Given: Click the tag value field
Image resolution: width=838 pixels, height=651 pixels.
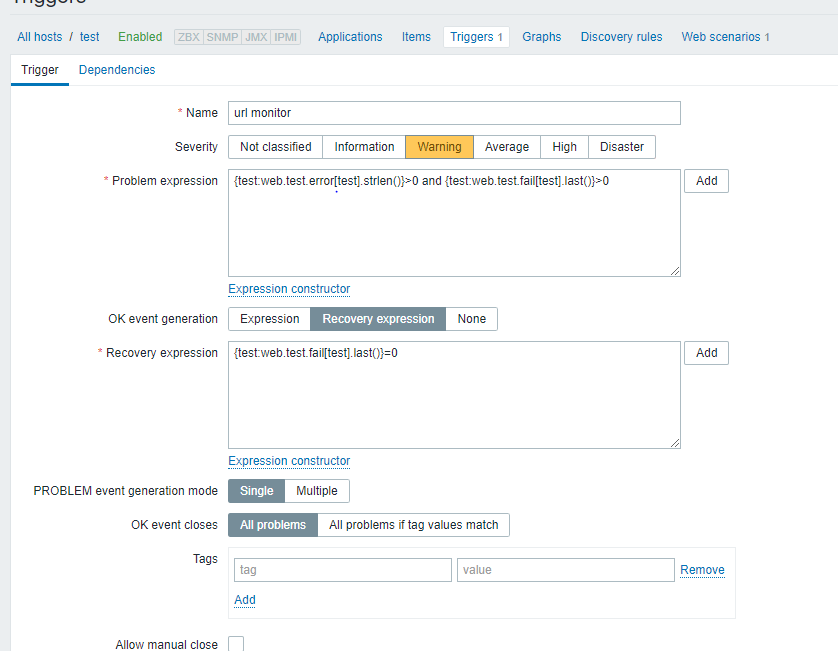Looking at the screenshot, I should (x=565, y=570).
